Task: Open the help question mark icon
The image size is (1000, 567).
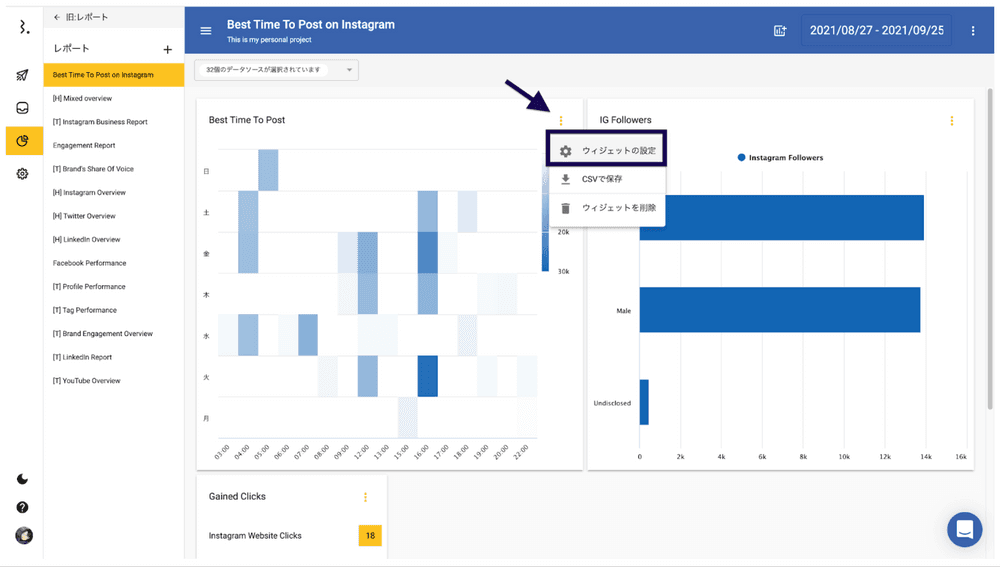Action: (23, 507)
